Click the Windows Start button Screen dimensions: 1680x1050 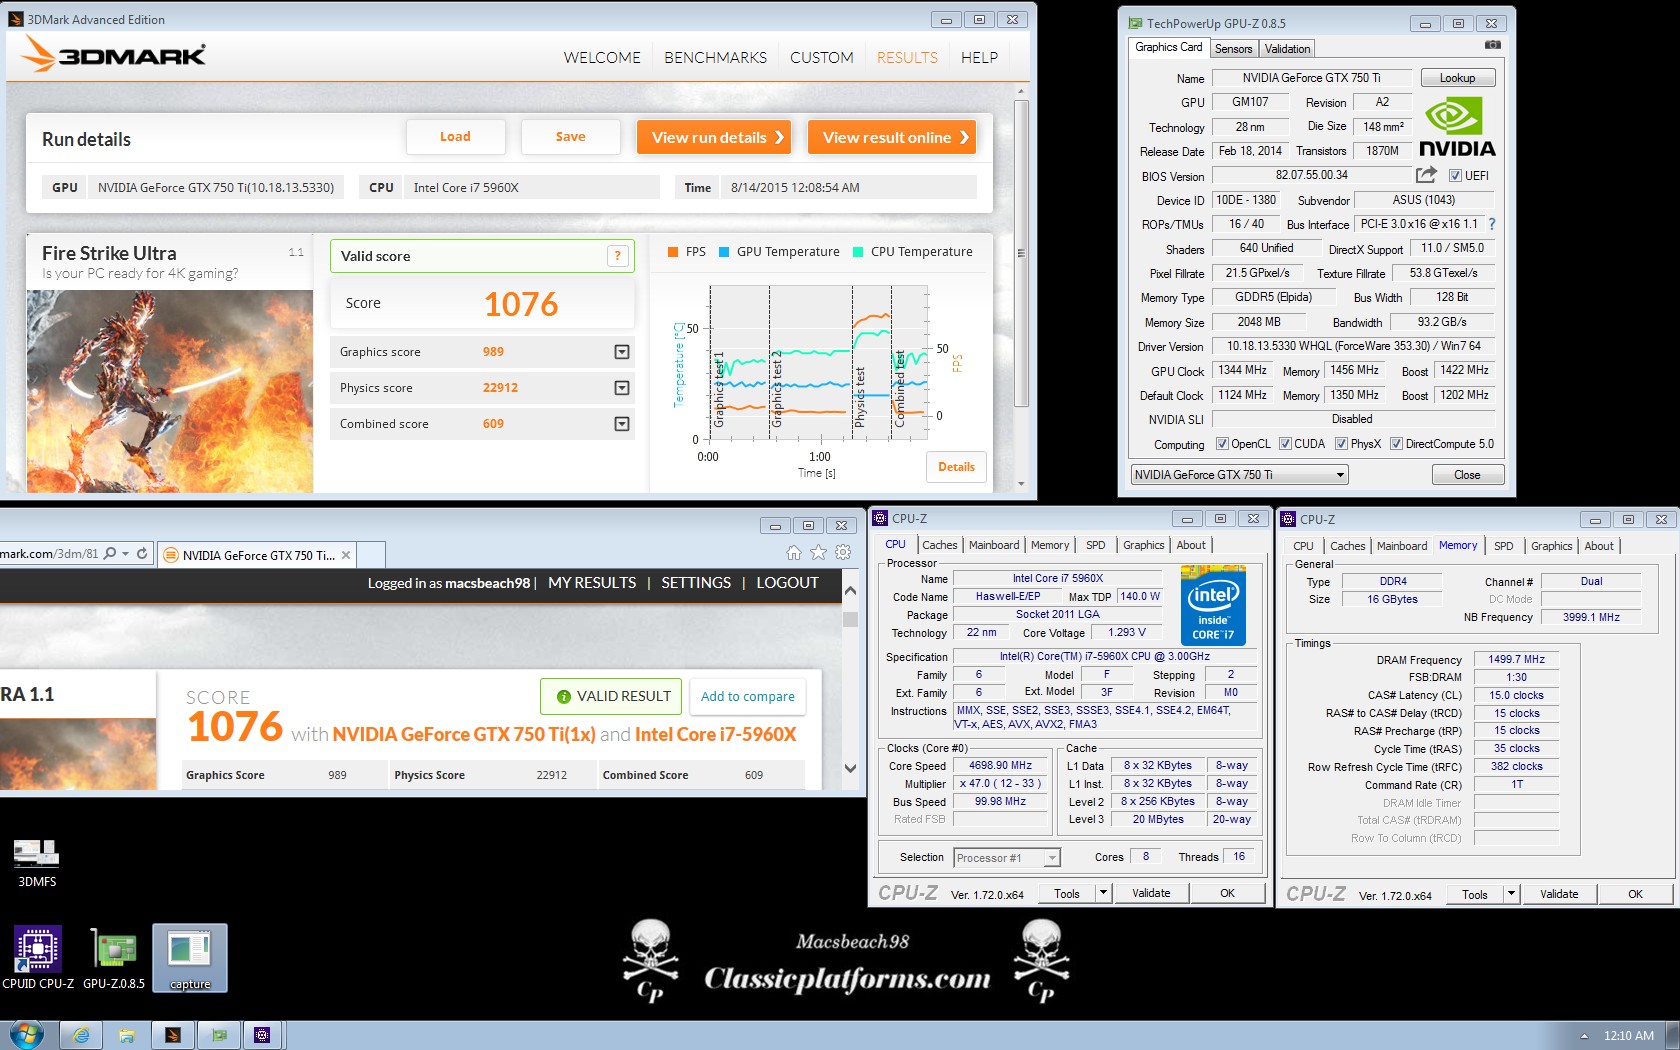coord(26,1035)
